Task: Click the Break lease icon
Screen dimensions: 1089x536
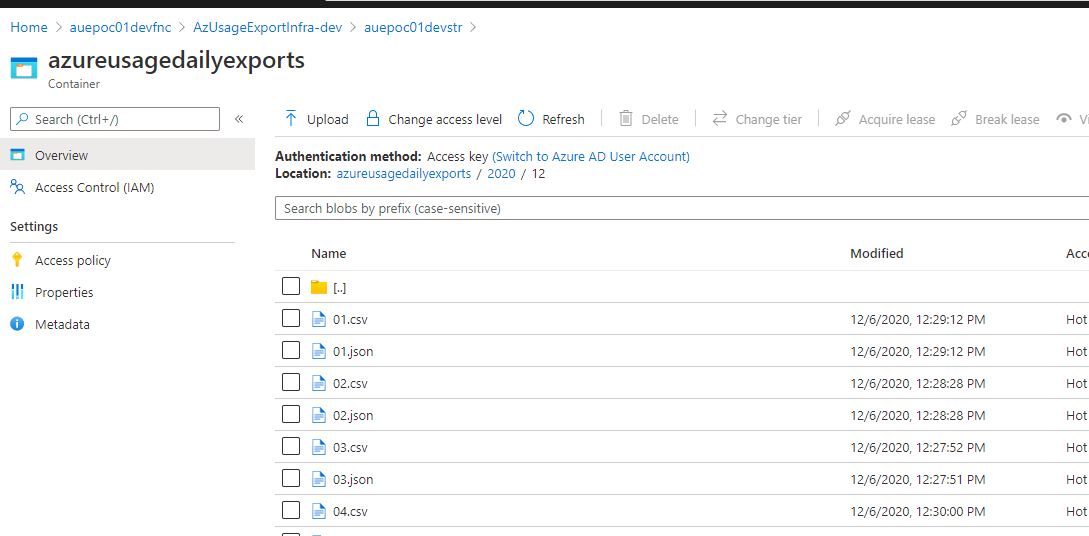Action: [959, 119]
